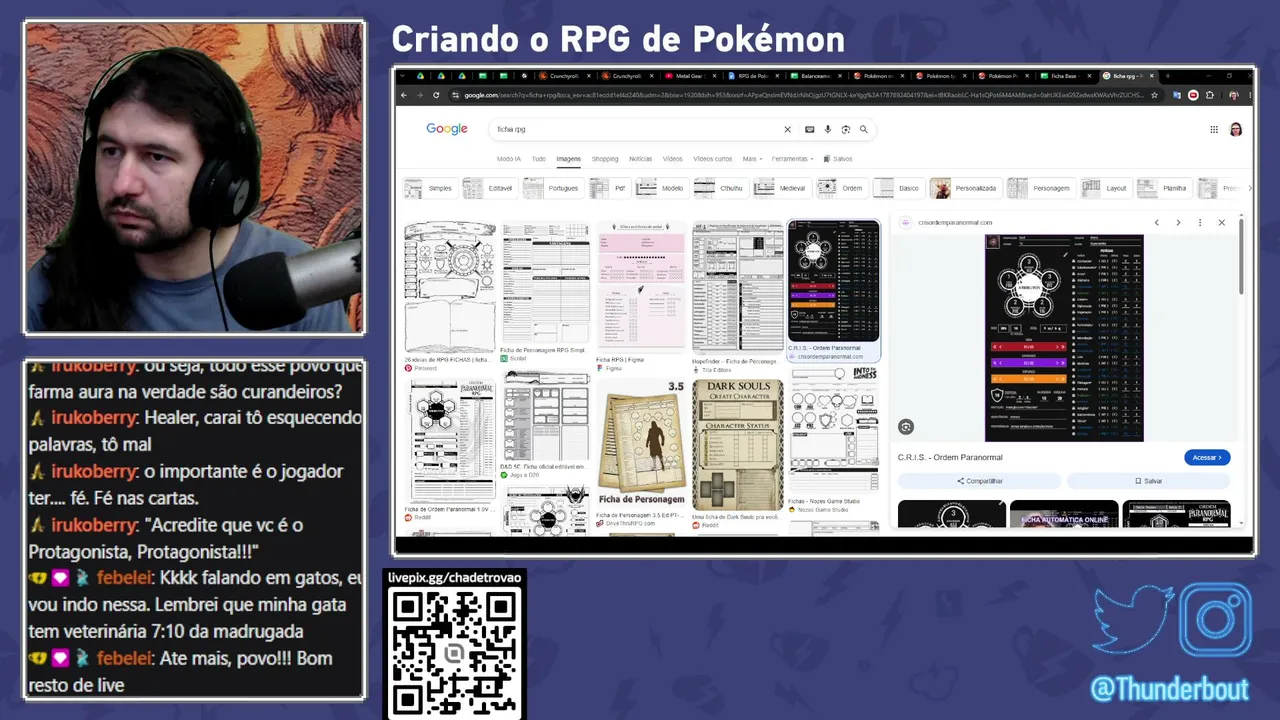
Task: Open the Modo IA search mode
Action: pyautogui.click(x=509, y=159)
